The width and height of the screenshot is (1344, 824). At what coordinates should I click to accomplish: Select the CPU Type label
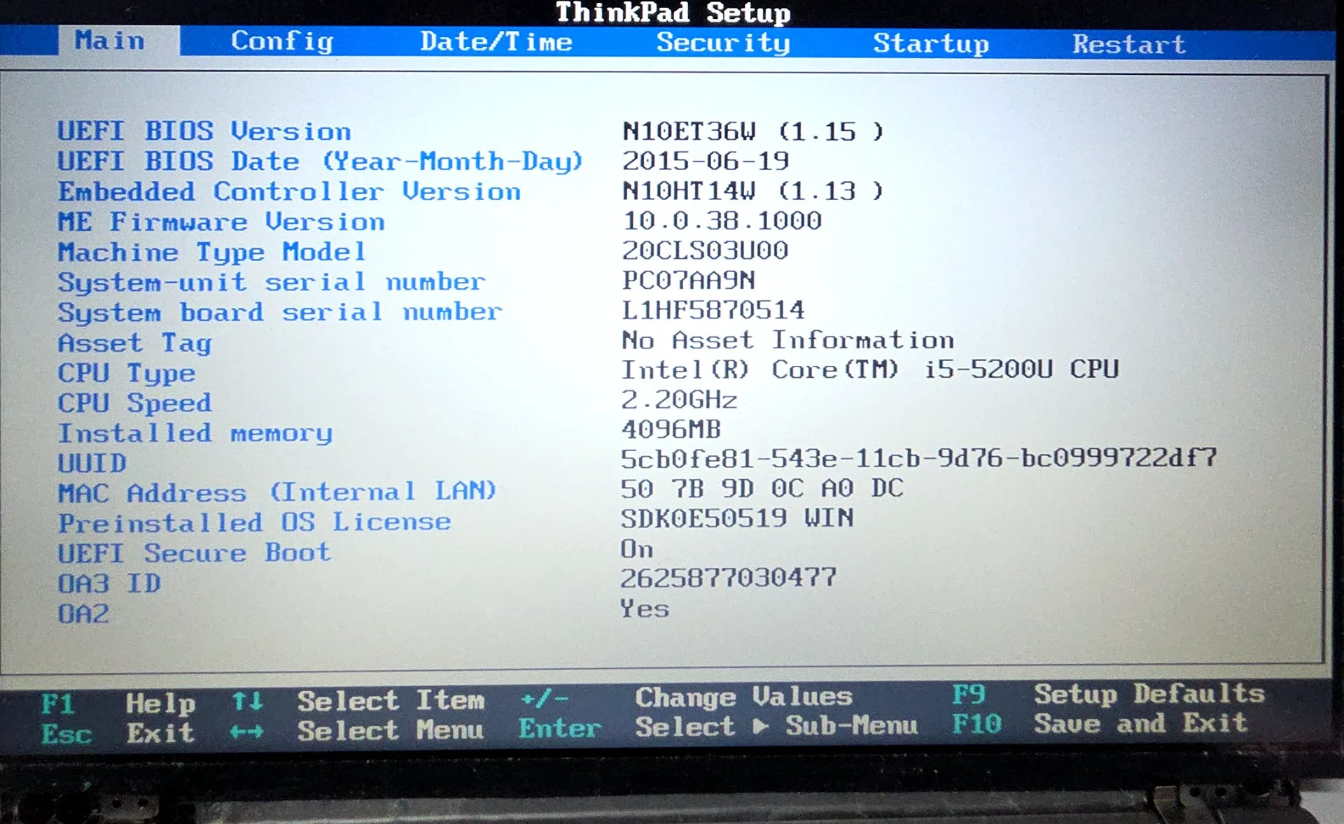(x=126, y=373)
